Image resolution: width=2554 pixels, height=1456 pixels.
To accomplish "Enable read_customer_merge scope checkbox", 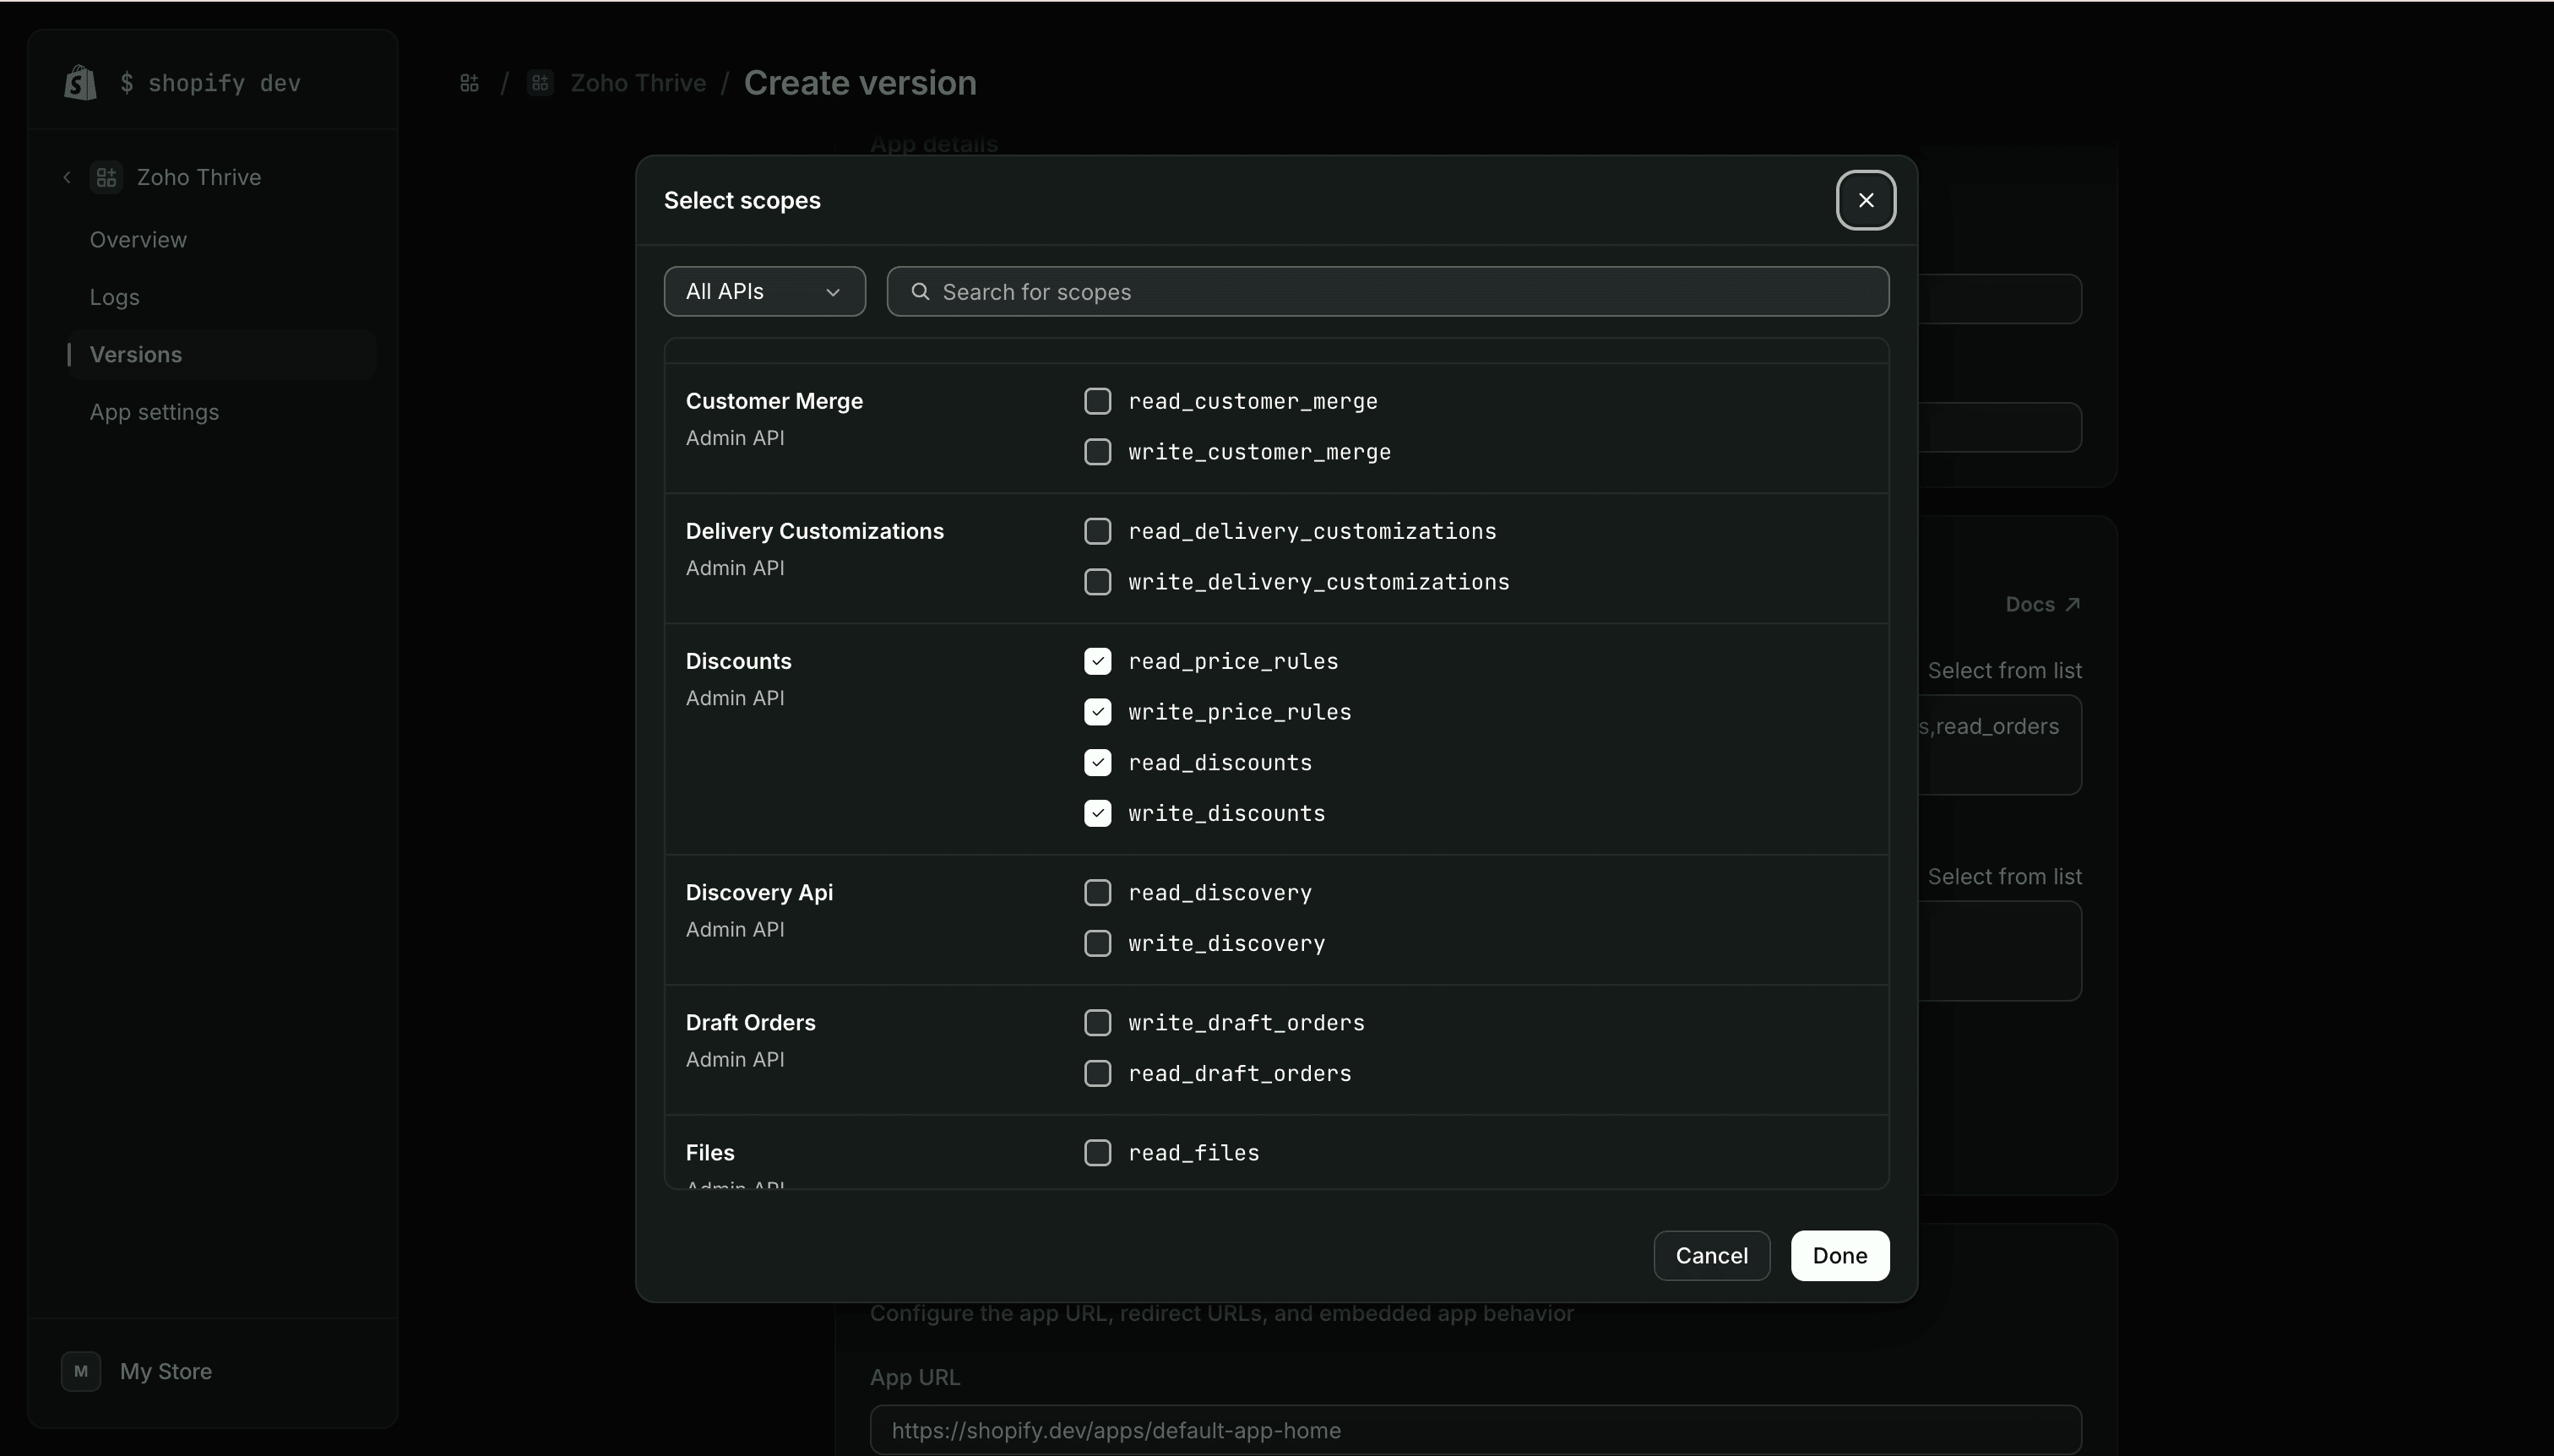I will click(1097, 401).
